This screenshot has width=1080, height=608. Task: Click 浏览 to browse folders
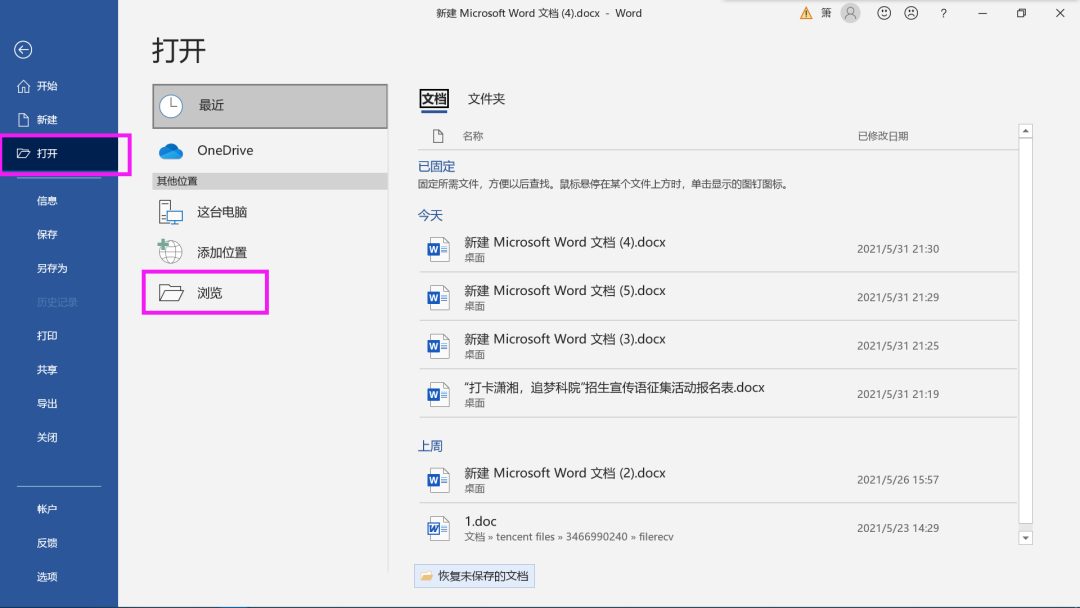tap(208, 293)
